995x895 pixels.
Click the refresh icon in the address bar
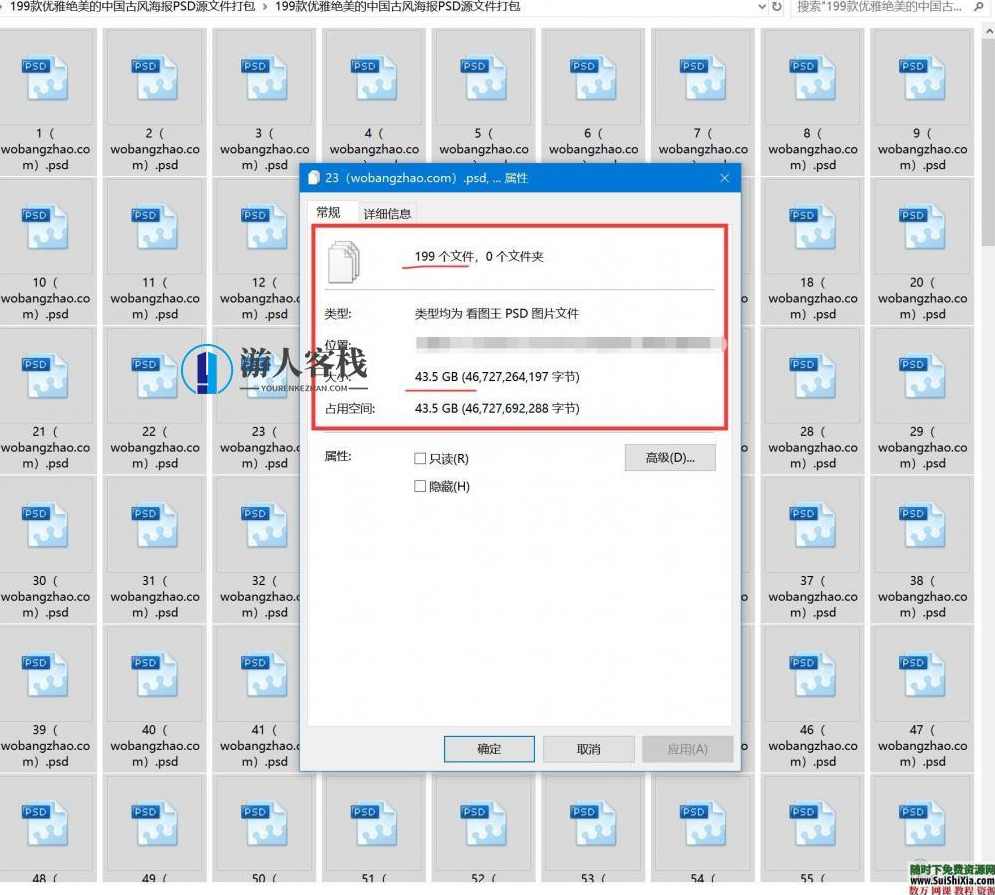[x=777, y=7]
